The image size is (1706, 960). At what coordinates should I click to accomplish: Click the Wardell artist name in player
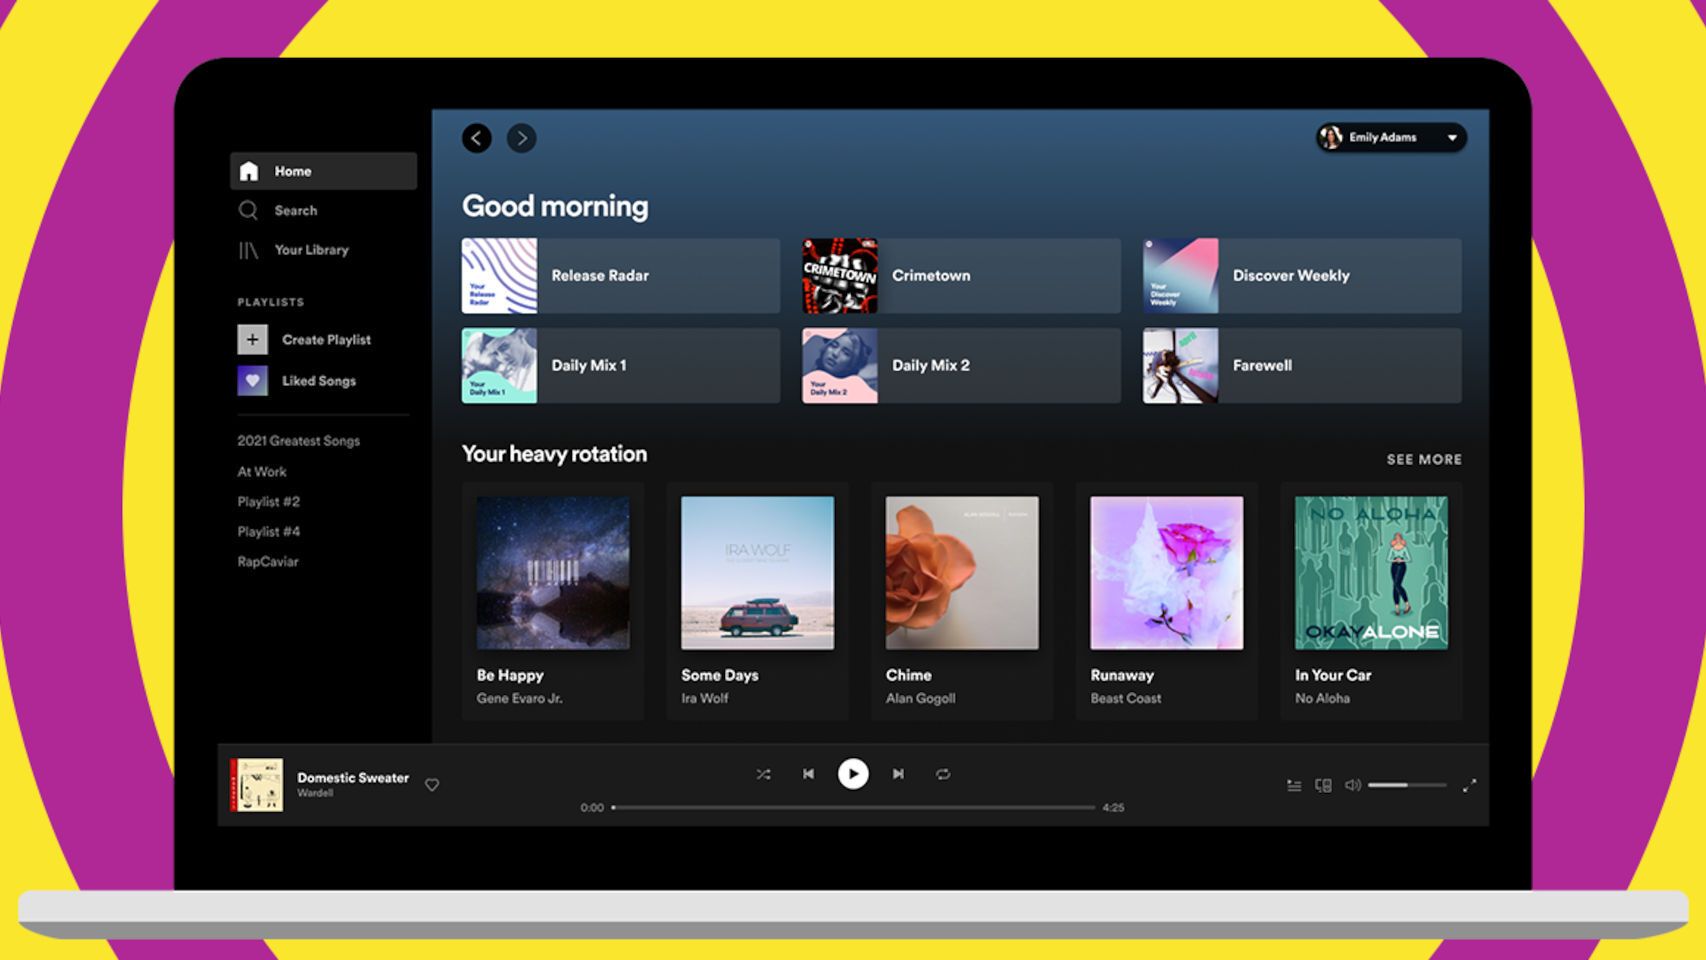(x=315, y=793)
